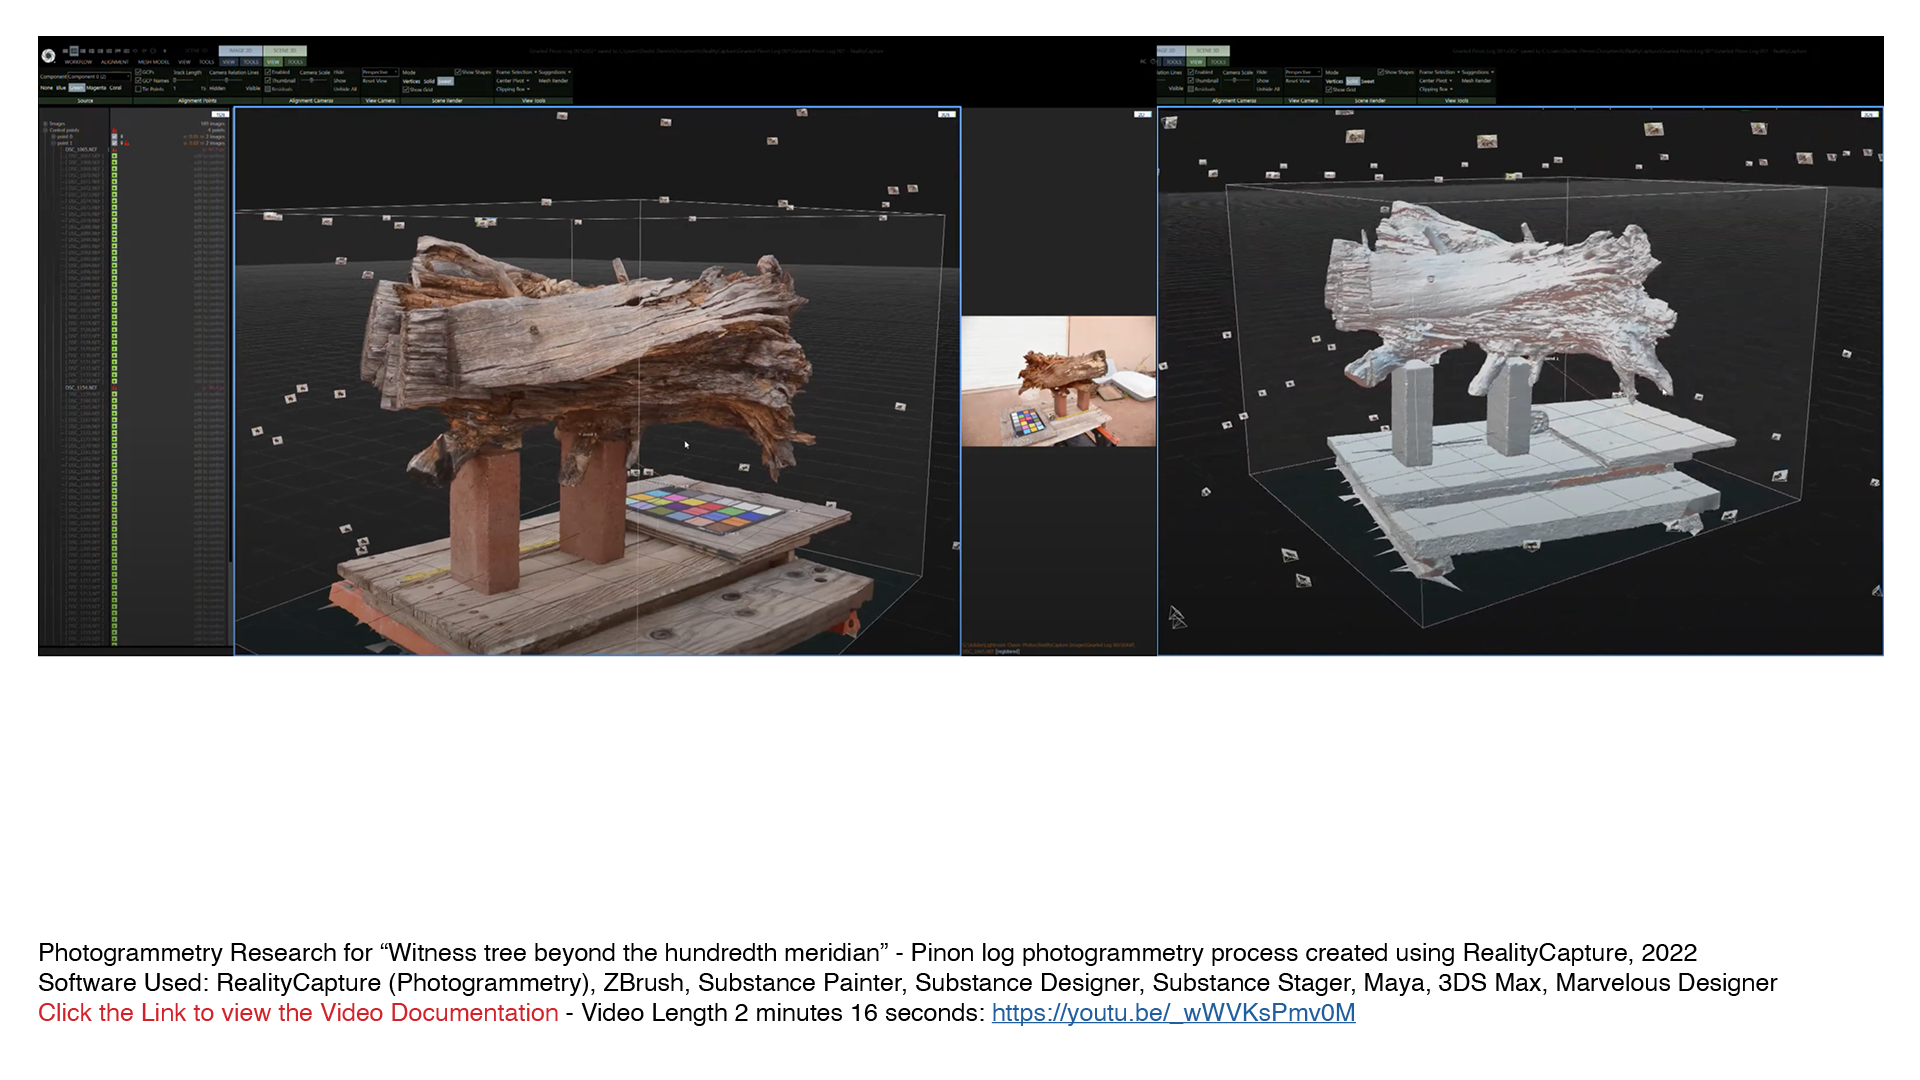The image size is (1920, 1080).
Task: Open the ALIGNMENT ribbon tab
Action: click(114, 62)
